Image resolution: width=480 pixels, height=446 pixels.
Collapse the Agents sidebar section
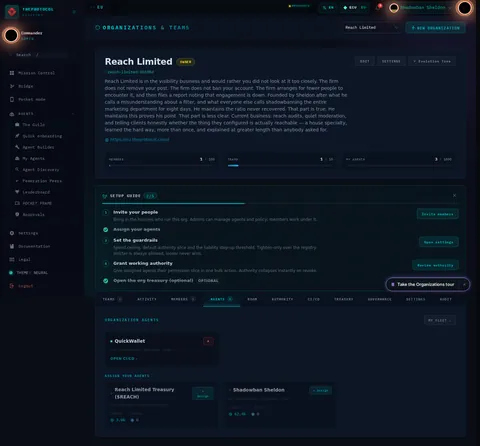click(x=73, y=114)
